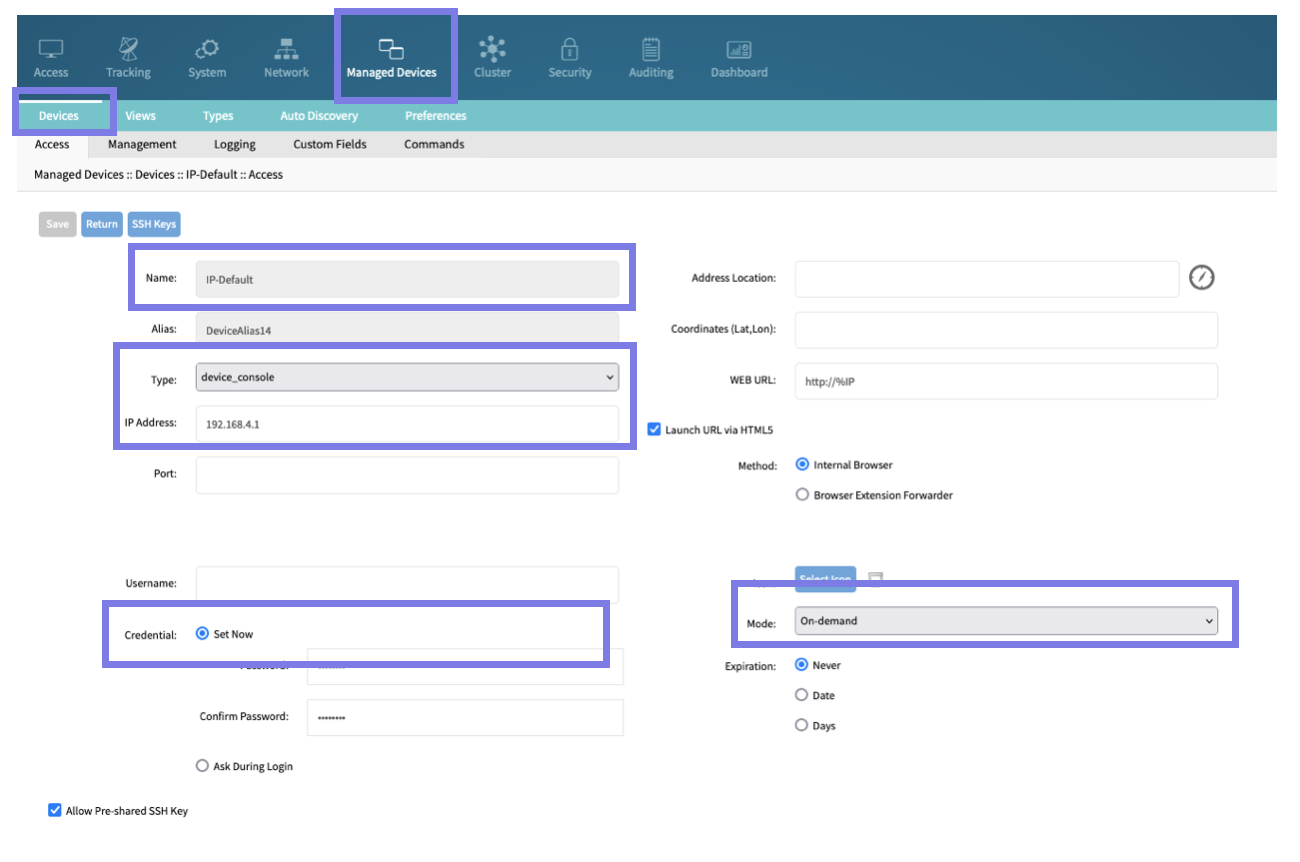Select the Logging device tab
The image size is (1300, 862).
pyautogui.click(x=235, y=144)
